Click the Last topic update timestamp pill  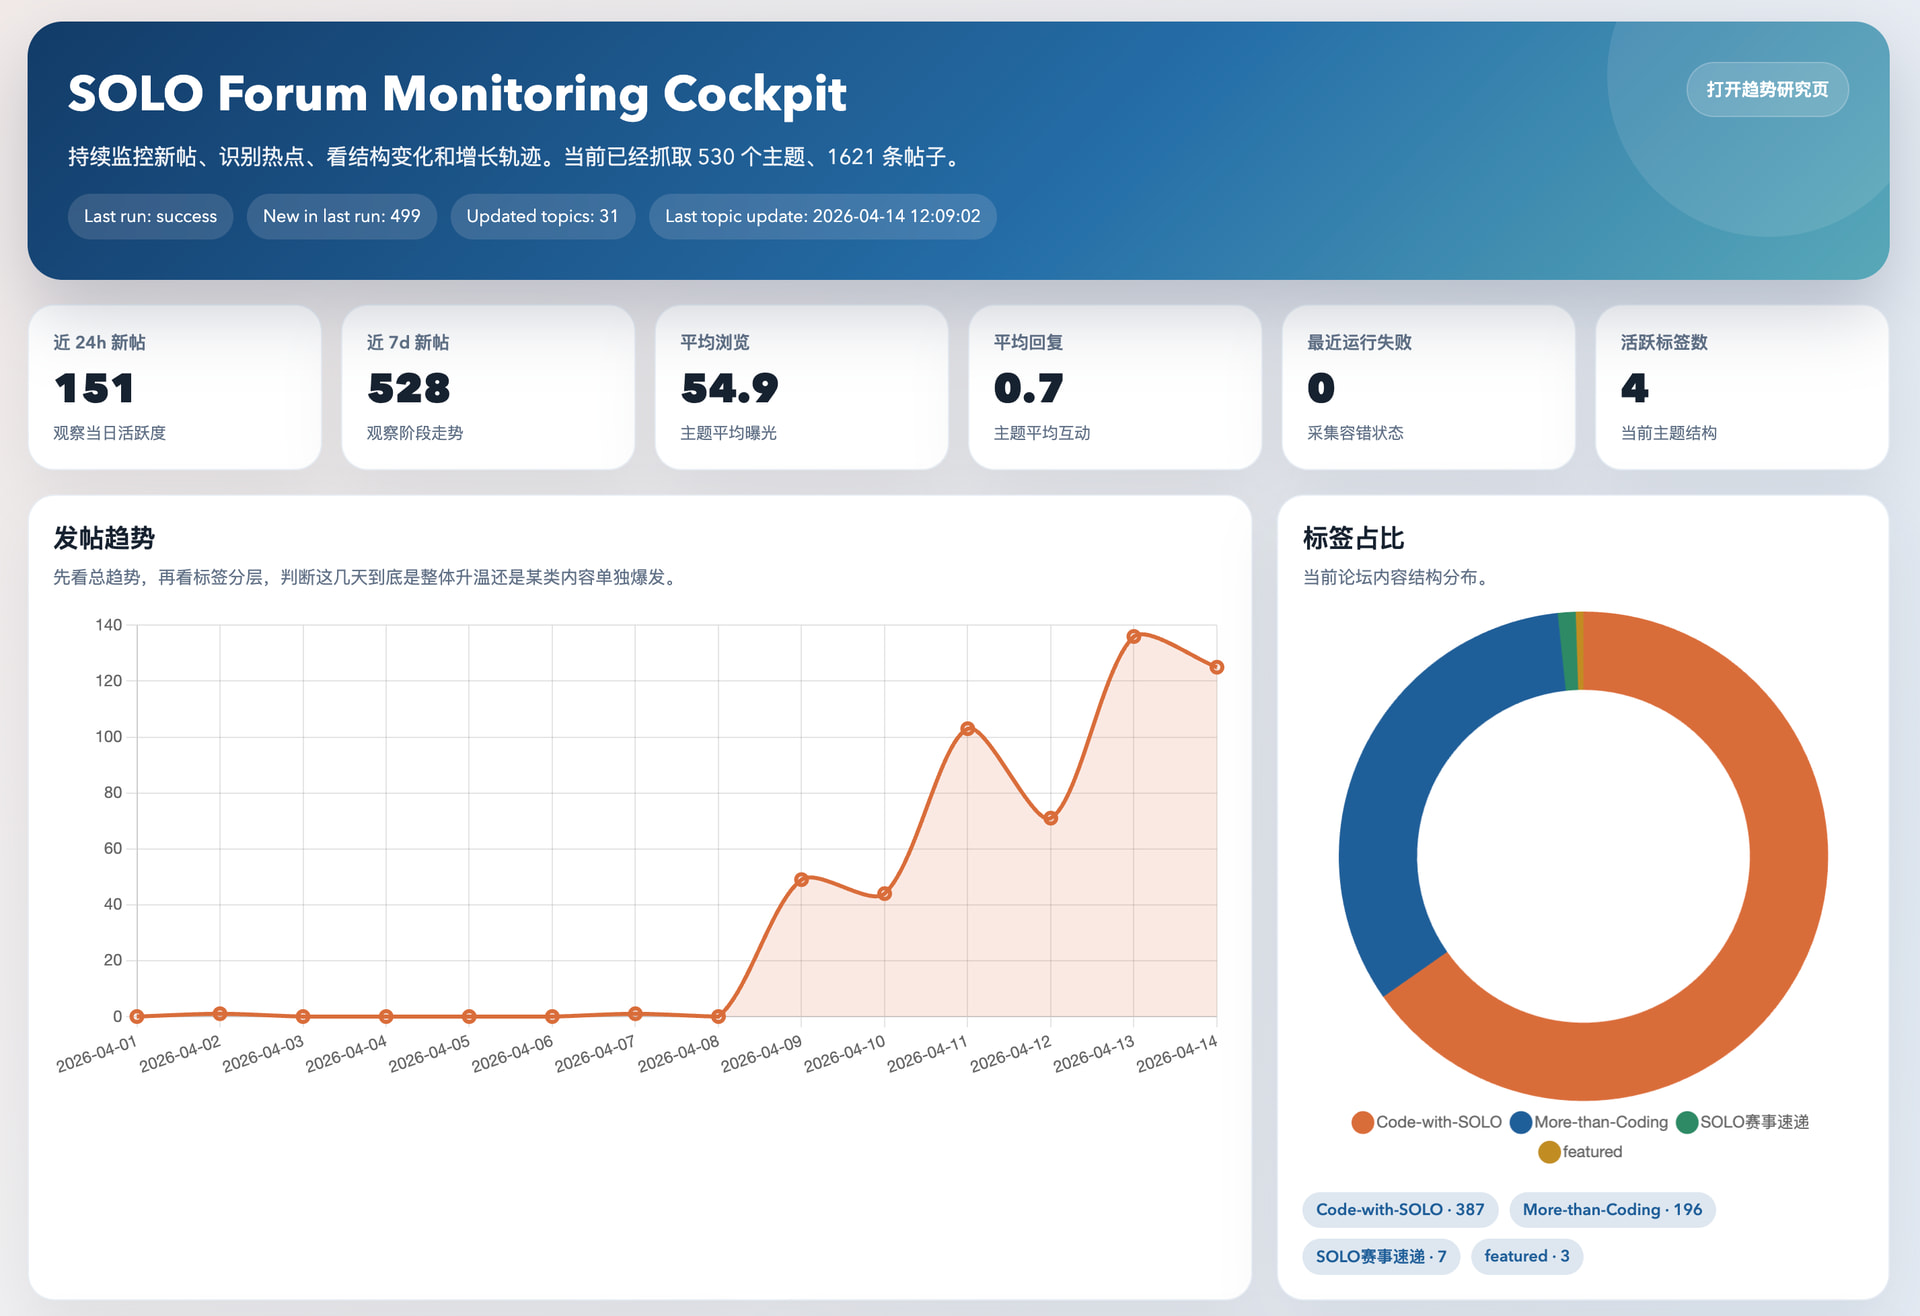click(x=822, y=216)
